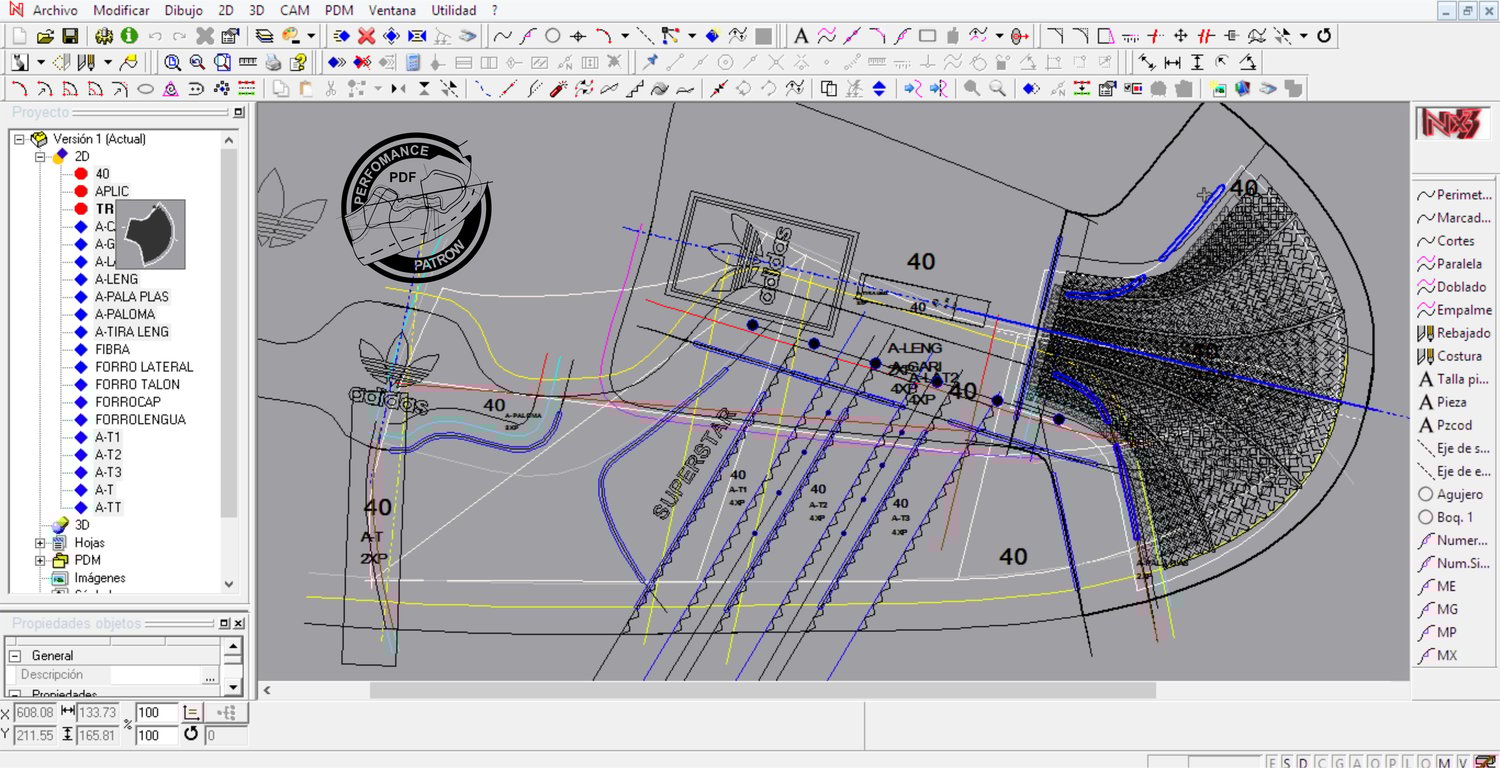Toggle the red dot beside APLIC layer
Viewport: 1500px width, 768px height.
point(82,191)
